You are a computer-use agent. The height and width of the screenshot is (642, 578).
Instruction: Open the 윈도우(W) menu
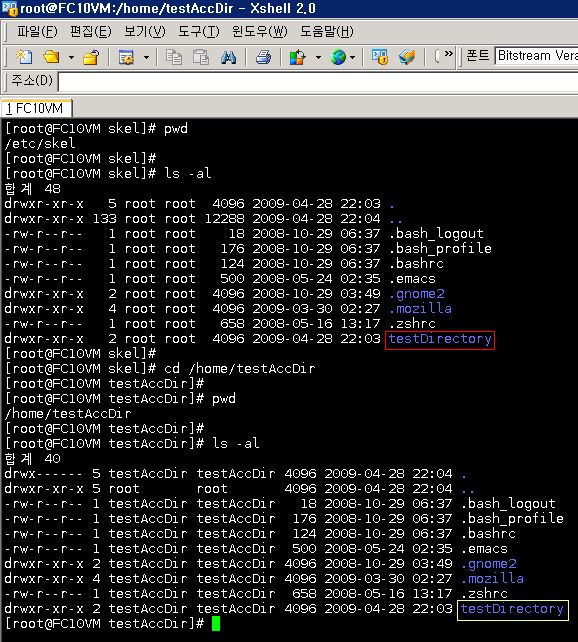pos(260,32)
